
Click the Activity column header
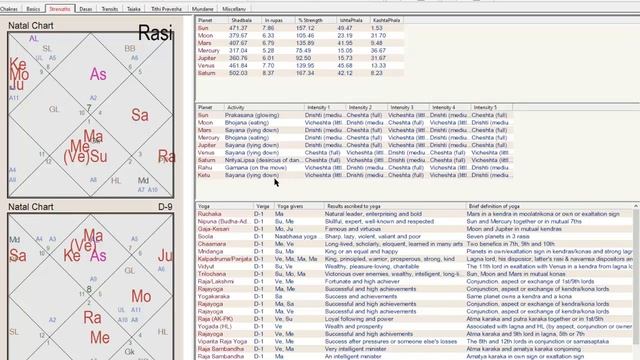[x=264, y=107]
